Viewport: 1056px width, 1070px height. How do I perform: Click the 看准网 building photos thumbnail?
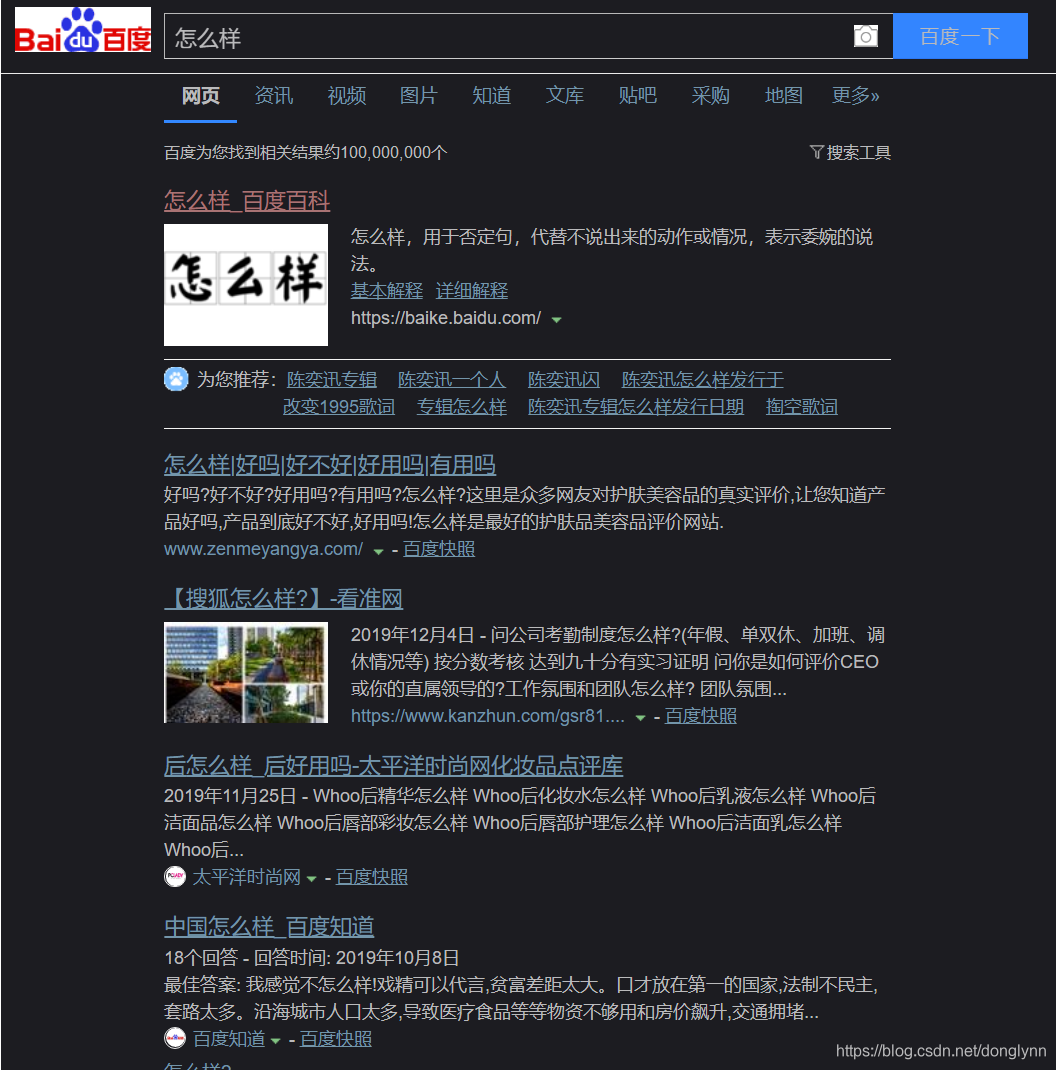tap(246, 672)
